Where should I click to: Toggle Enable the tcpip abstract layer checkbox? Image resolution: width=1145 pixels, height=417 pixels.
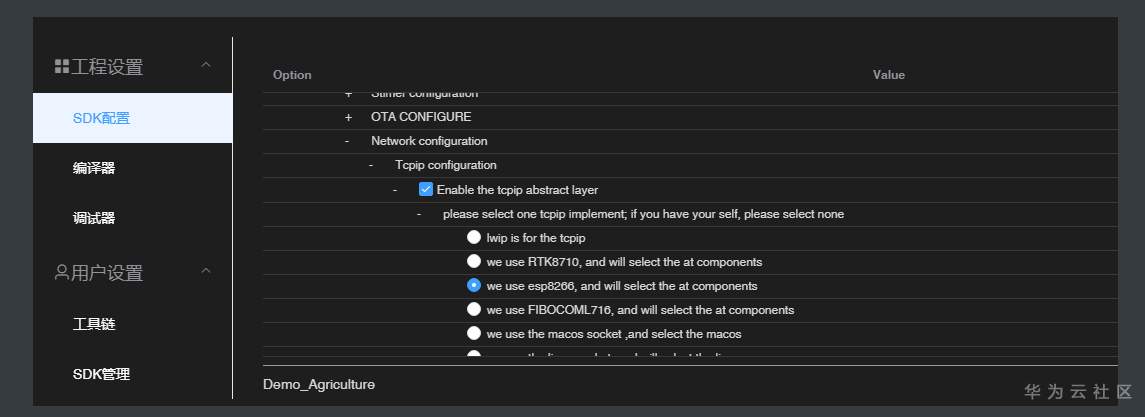[426, 189]
